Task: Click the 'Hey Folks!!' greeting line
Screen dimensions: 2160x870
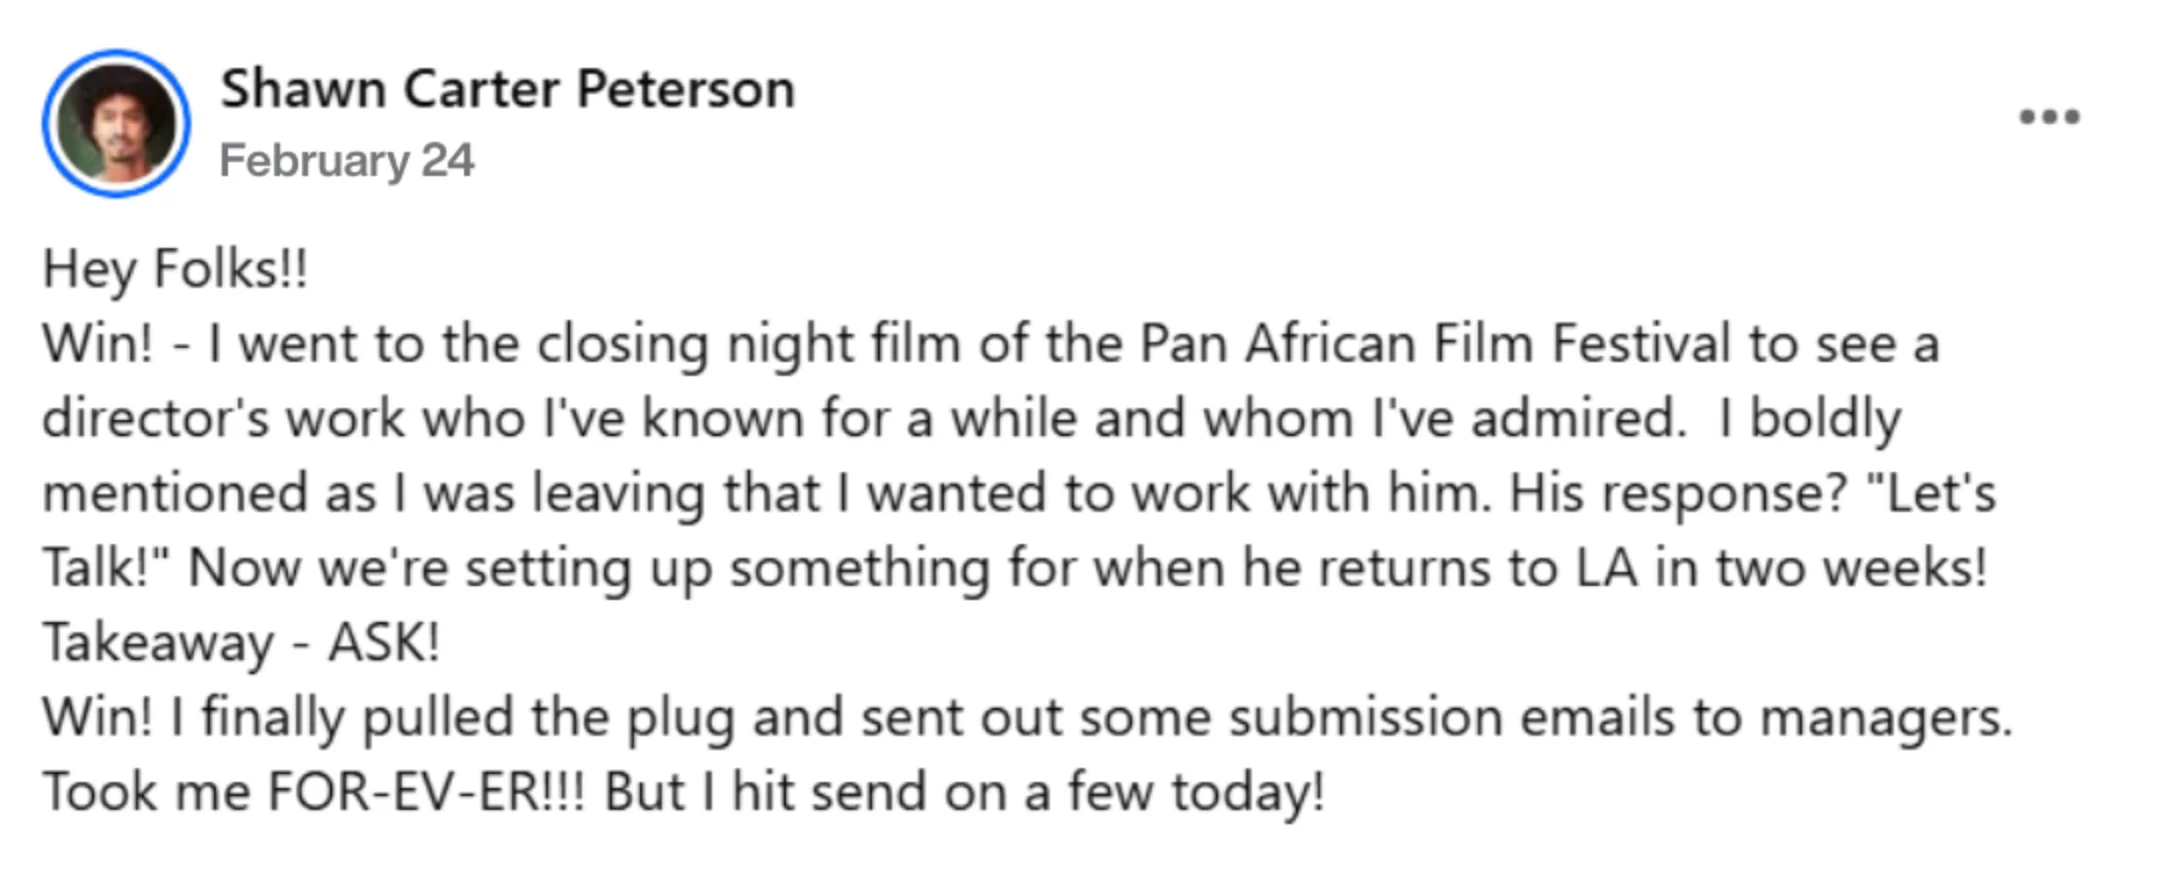Action: pyautogui.click(x=176, y=270)
